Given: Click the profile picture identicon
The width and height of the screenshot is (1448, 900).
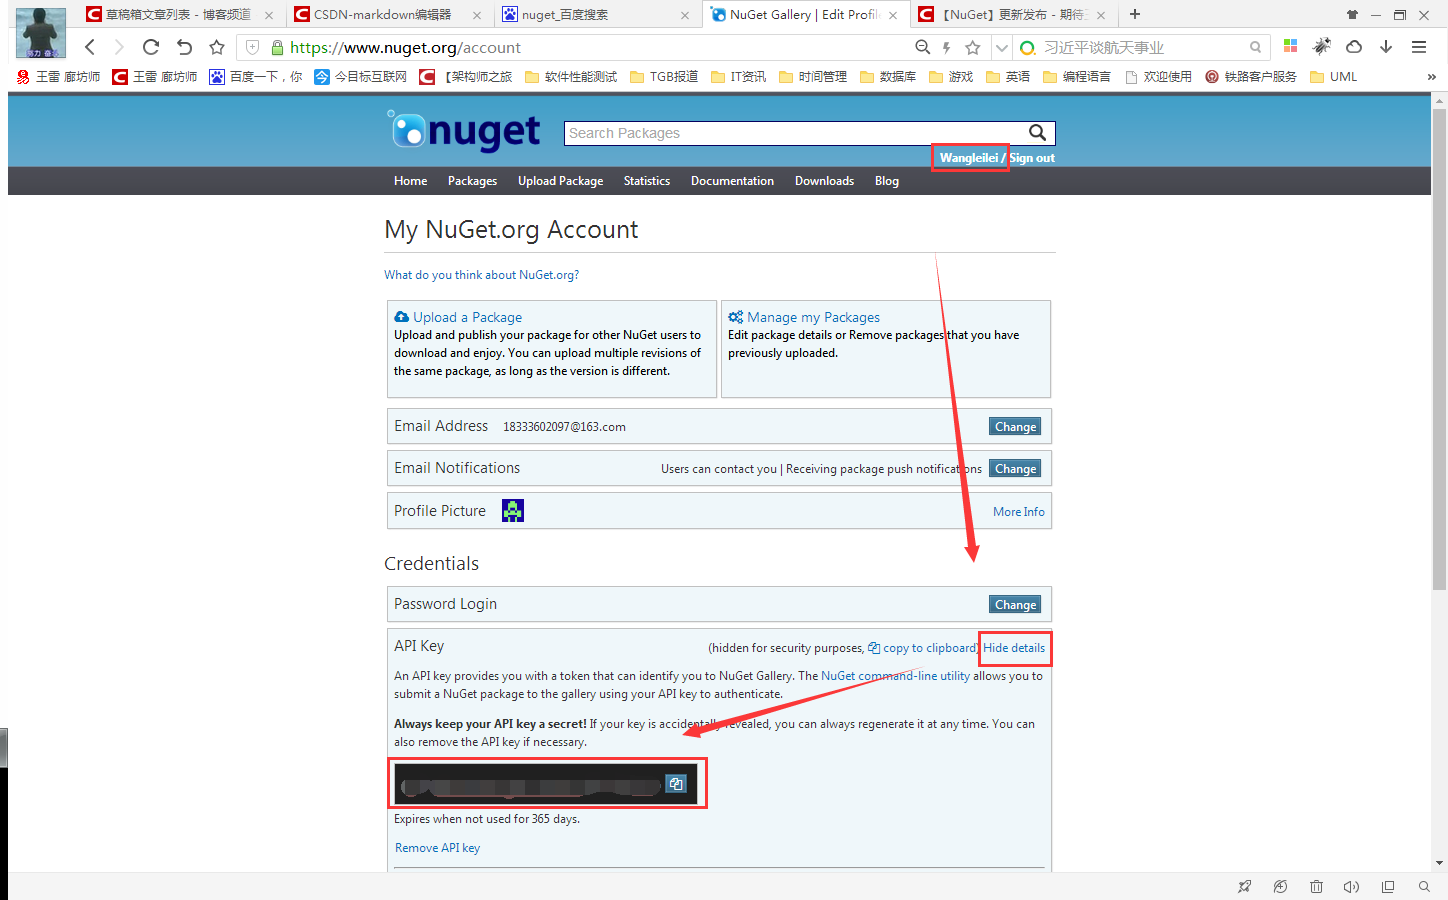Looking at the screenshot, I should pos(513,511).
